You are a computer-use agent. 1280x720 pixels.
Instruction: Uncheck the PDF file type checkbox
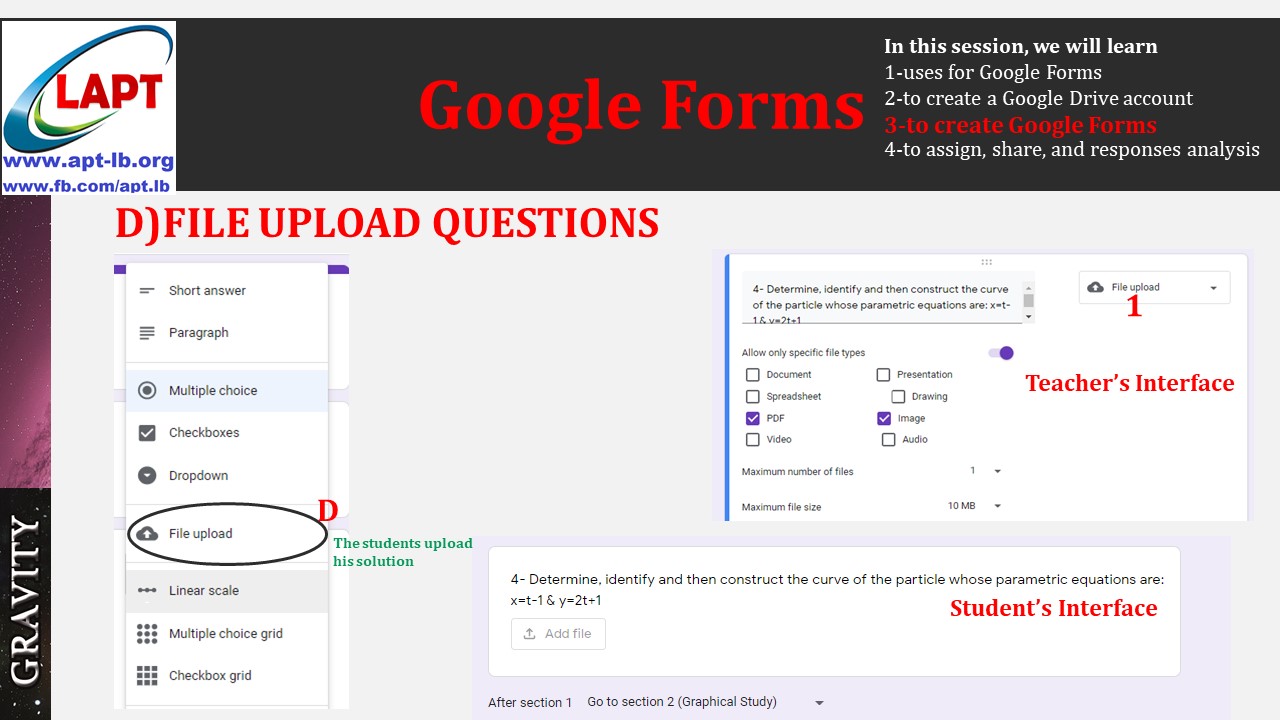[753, 418]
